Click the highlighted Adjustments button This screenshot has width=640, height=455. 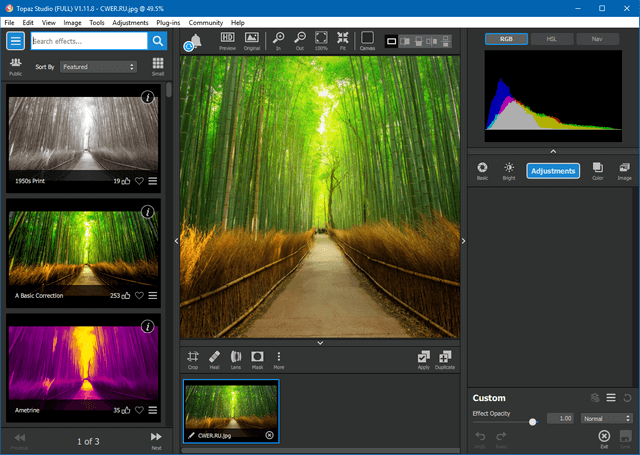click(x=553, y=171)
